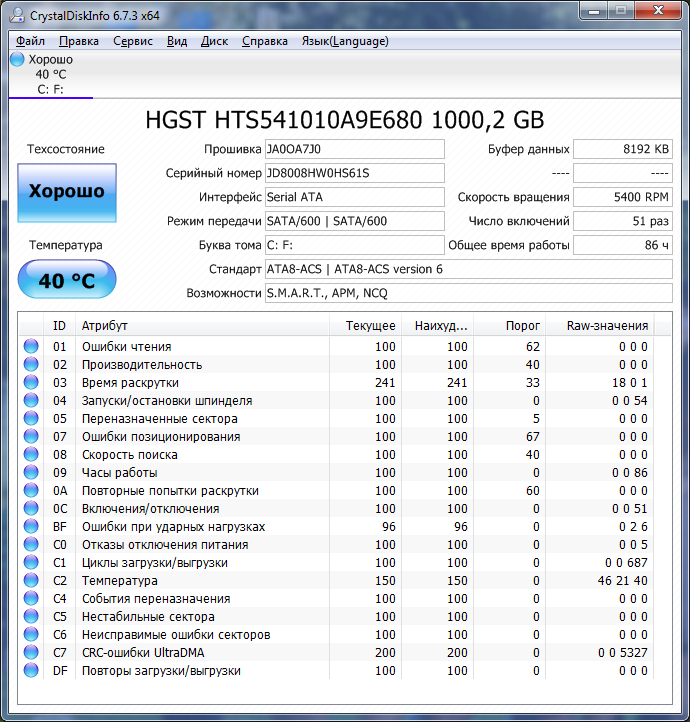The image size is (690, 722).
Task: Open the Диск menu
Action: coord(214,41)
